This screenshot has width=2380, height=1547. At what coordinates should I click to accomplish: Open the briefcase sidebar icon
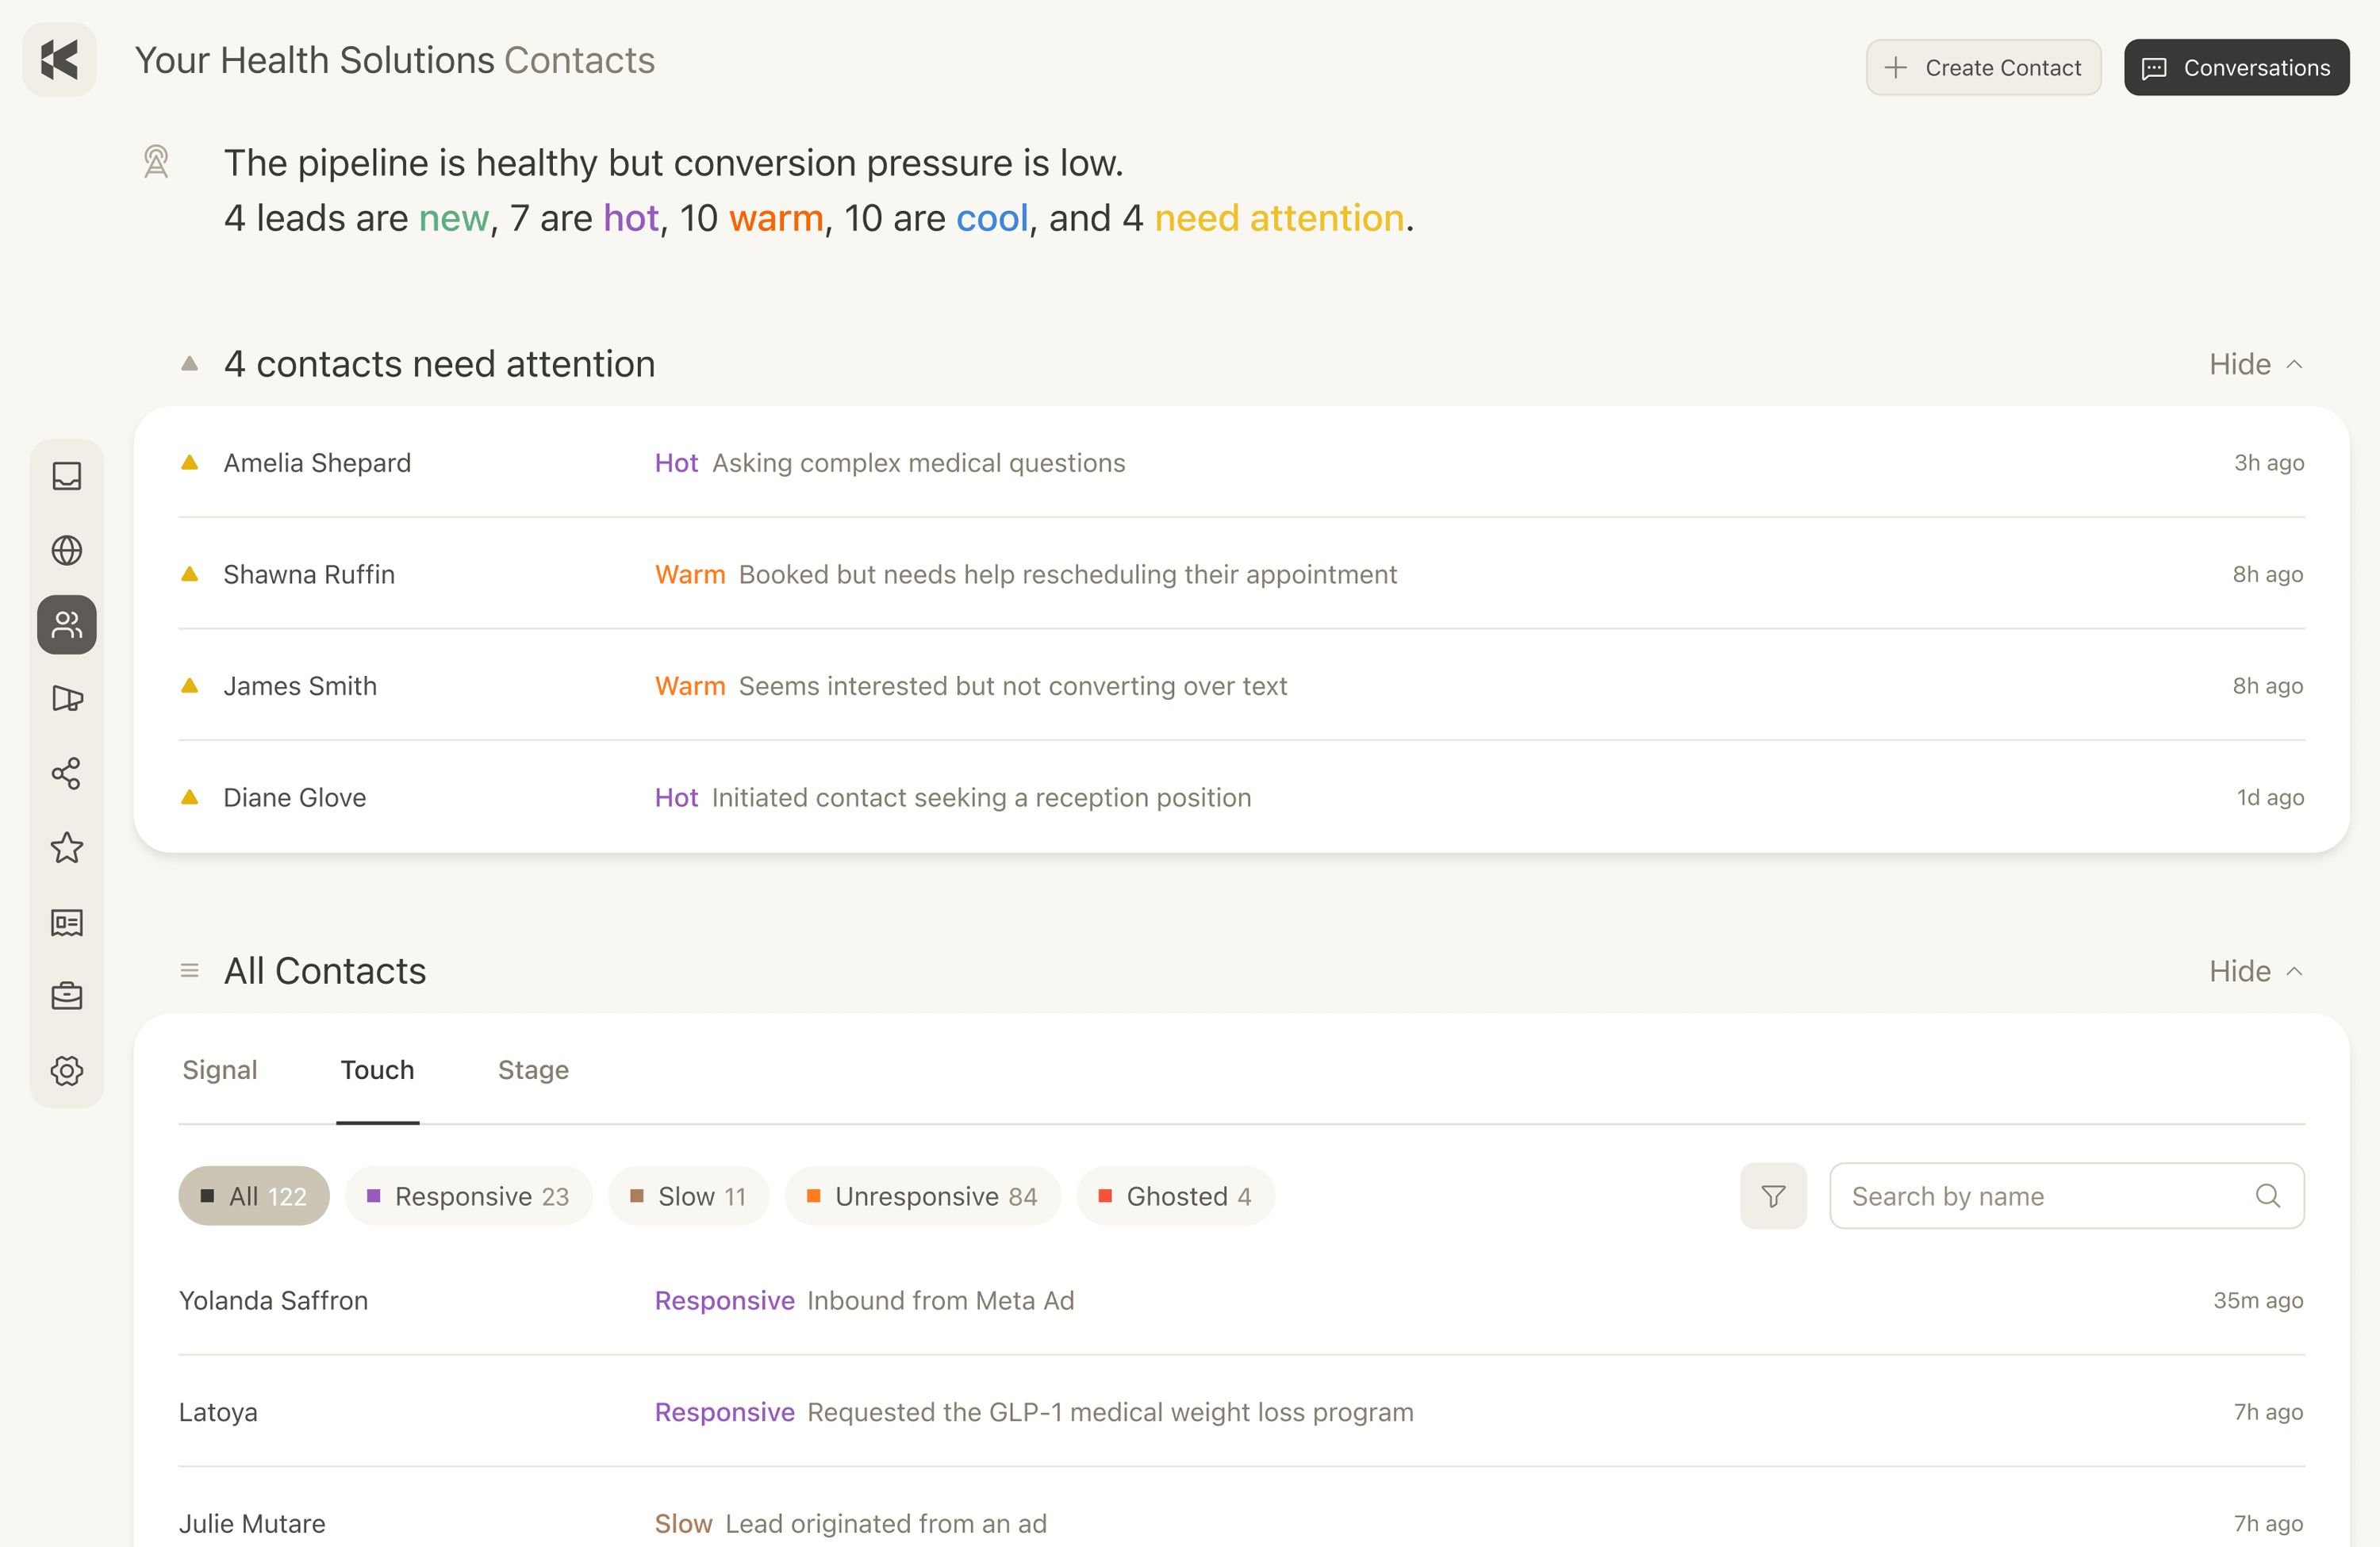[x=67, y=996]
